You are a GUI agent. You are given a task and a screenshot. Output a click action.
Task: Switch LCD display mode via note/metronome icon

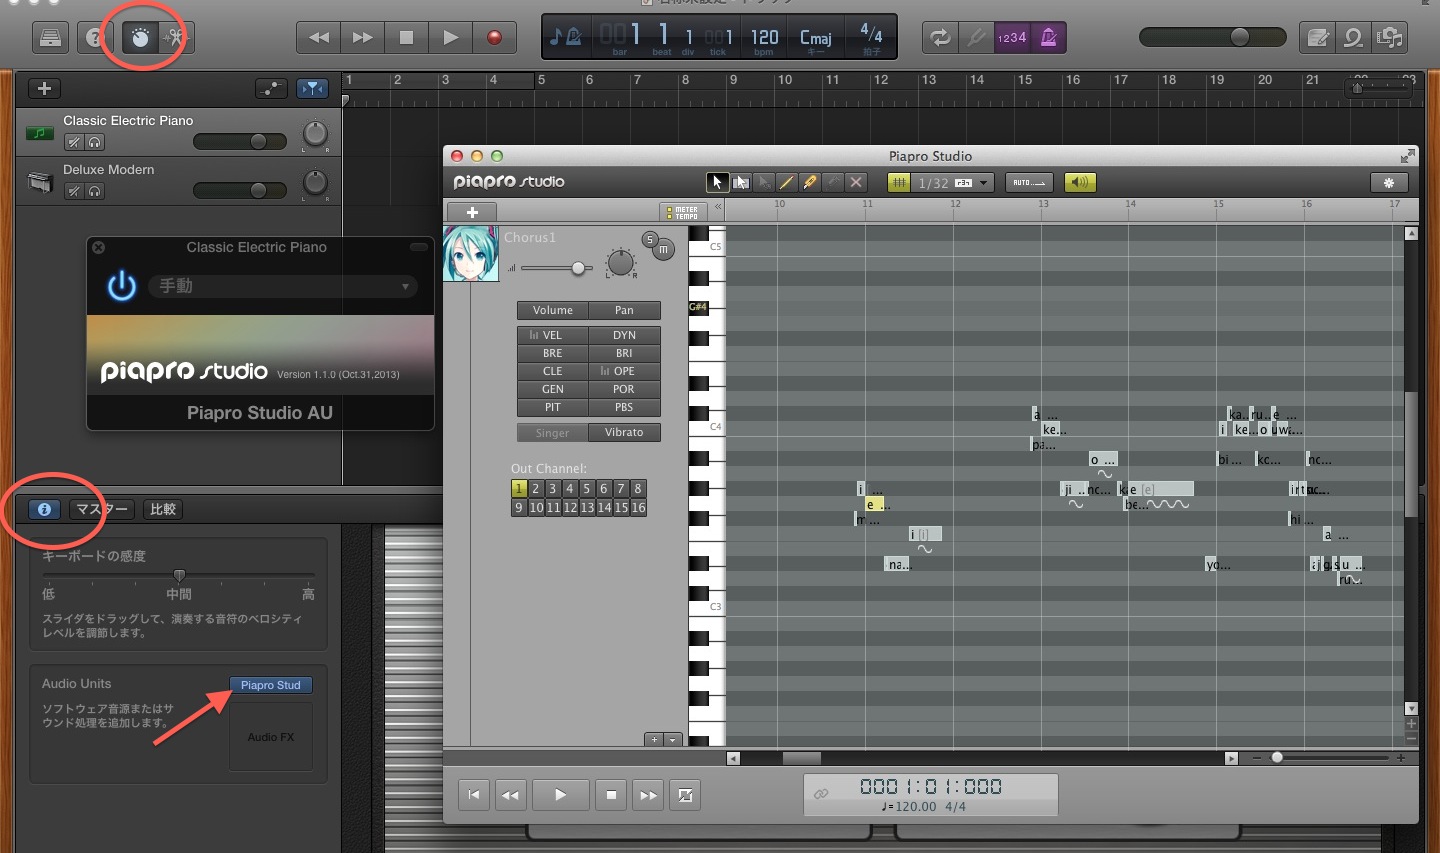click(x=565, y=38)
